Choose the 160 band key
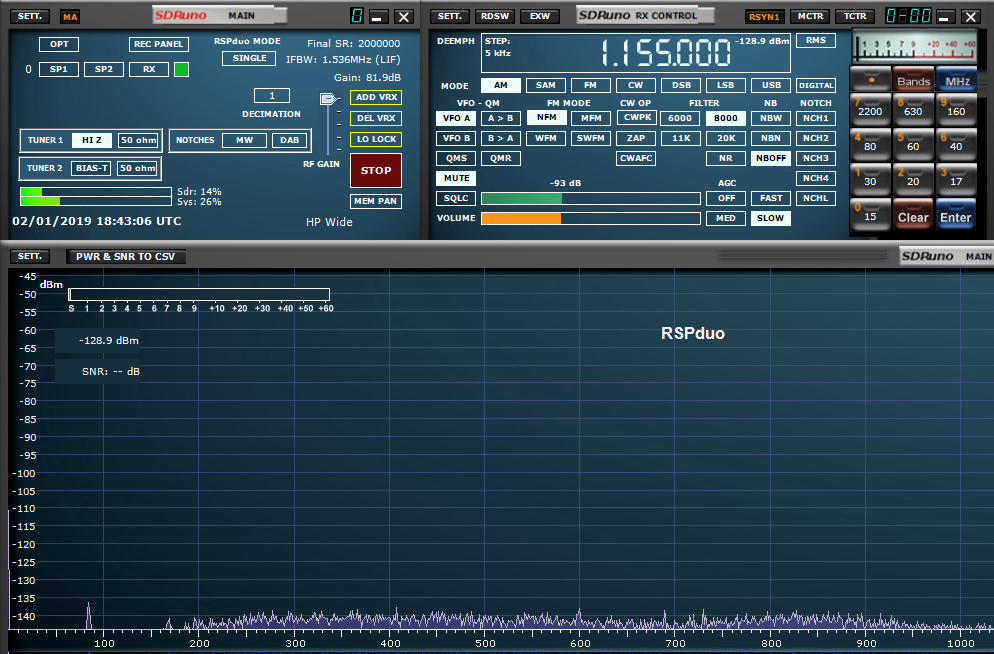The width and height of the screenshot is (994, 654). 957,110
